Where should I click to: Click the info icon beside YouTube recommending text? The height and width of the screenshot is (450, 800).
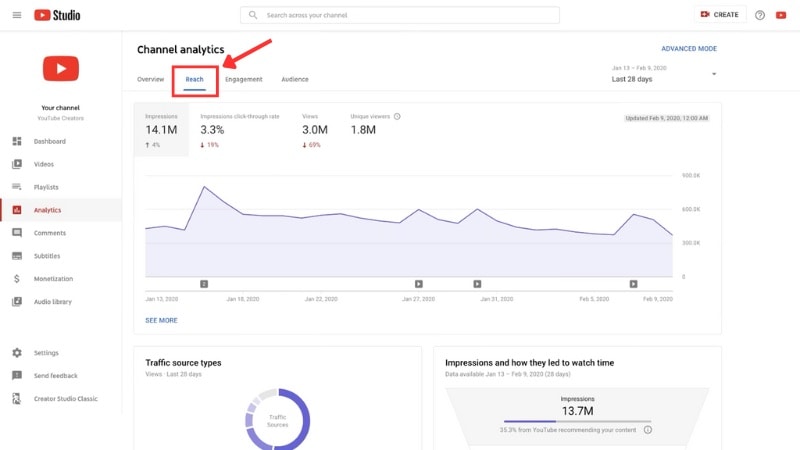647,430
